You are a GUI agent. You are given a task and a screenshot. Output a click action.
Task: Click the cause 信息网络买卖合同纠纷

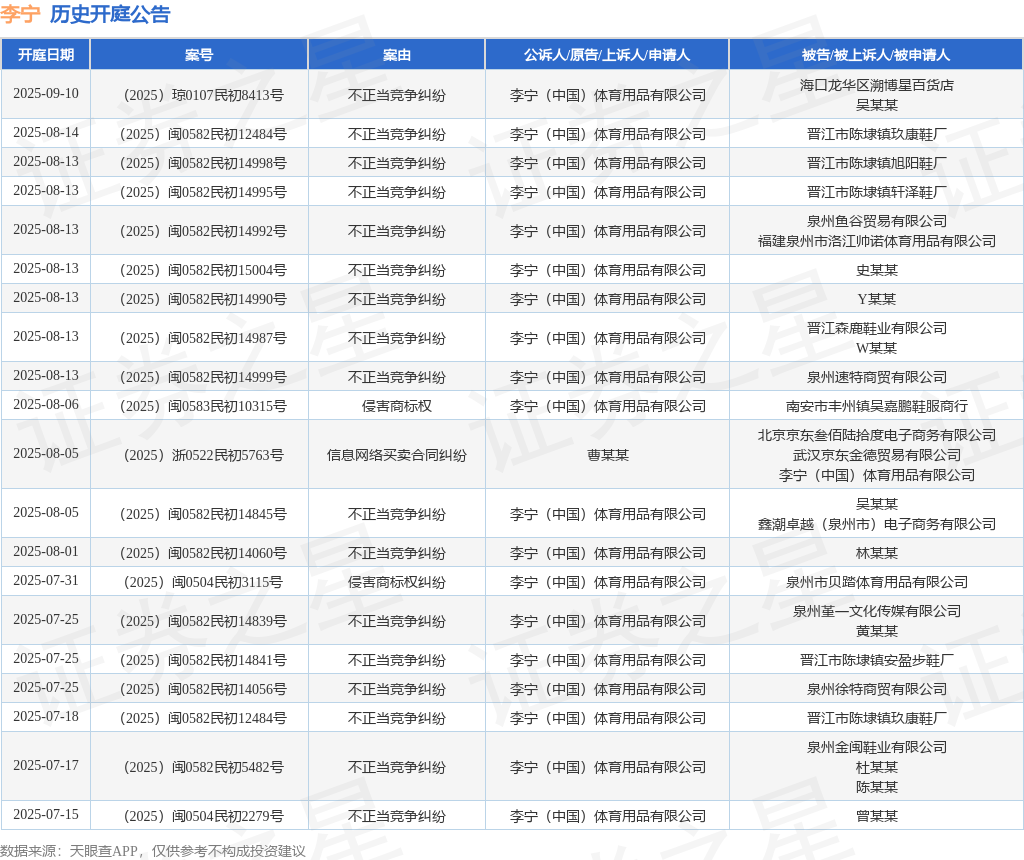[x=396, y=455]
